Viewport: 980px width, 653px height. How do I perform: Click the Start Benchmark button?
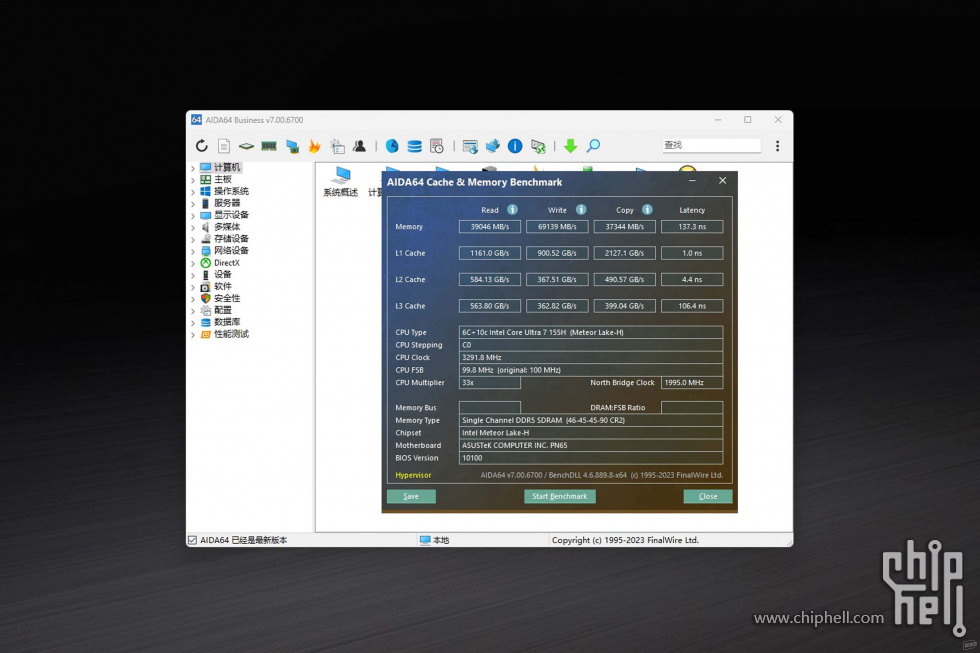pyautogui.click(x=560, y=496)
